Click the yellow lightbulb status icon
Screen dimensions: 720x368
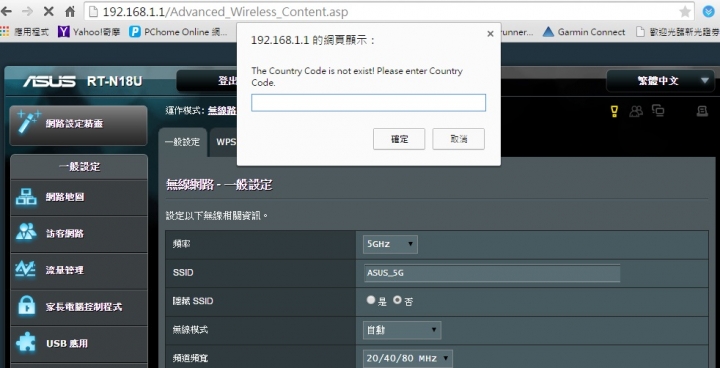(x=614, y=111)
